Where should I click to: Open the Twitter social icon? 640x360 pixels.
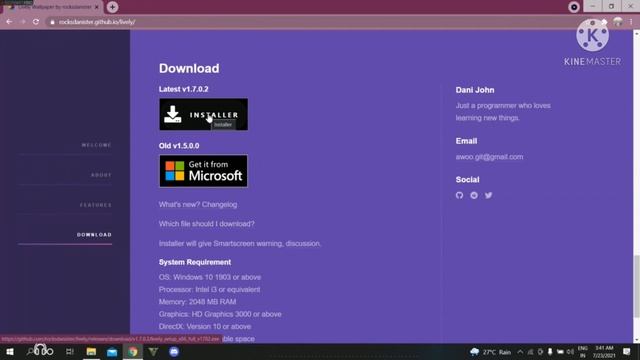[489, 195]
